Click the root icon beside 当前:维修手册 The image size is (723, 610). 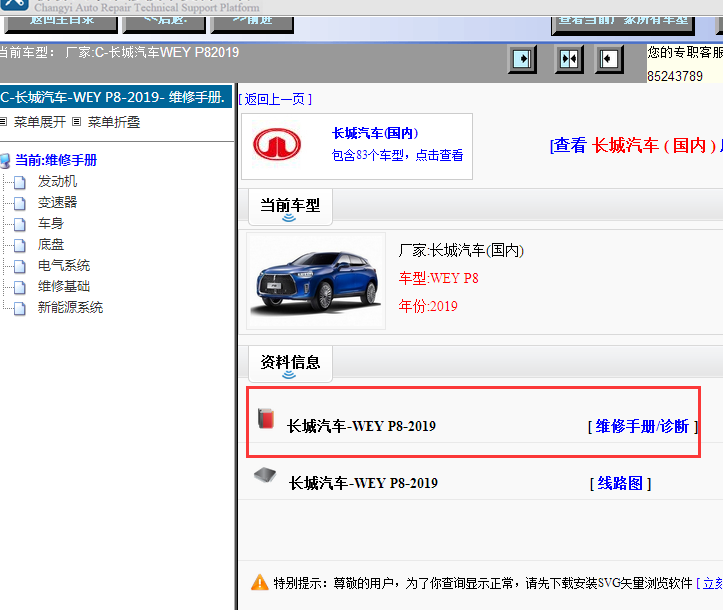click(5, 161)
